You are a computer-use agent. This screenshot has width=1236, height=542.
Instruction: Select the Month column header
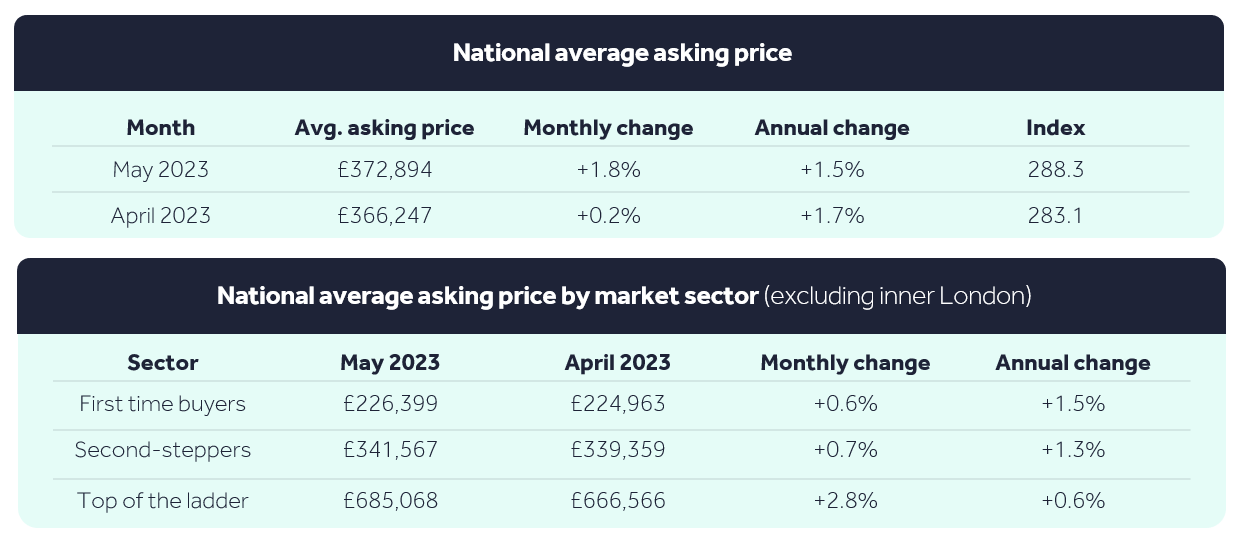161,128
